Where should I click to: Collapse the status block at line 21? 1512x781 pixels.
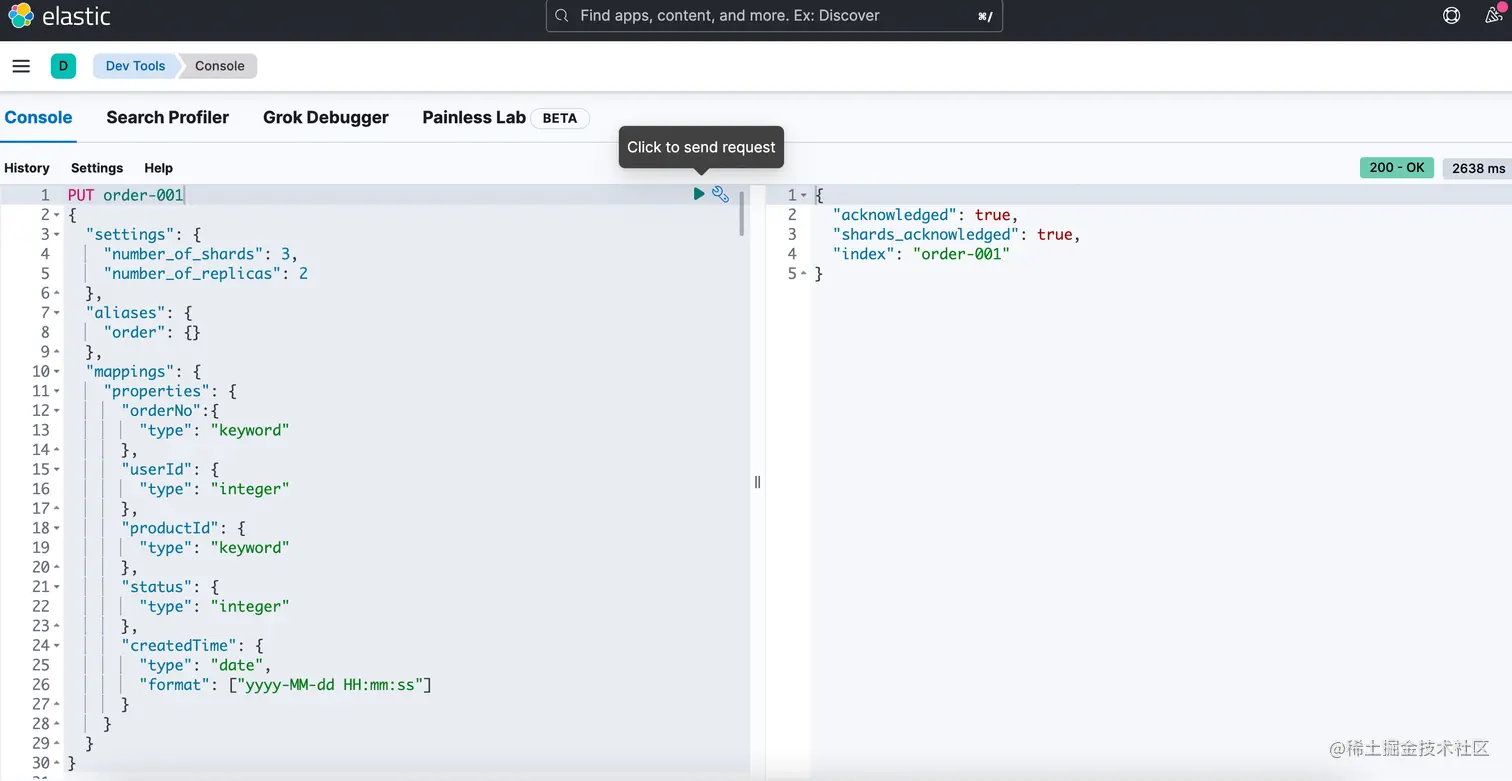[56, 587]
